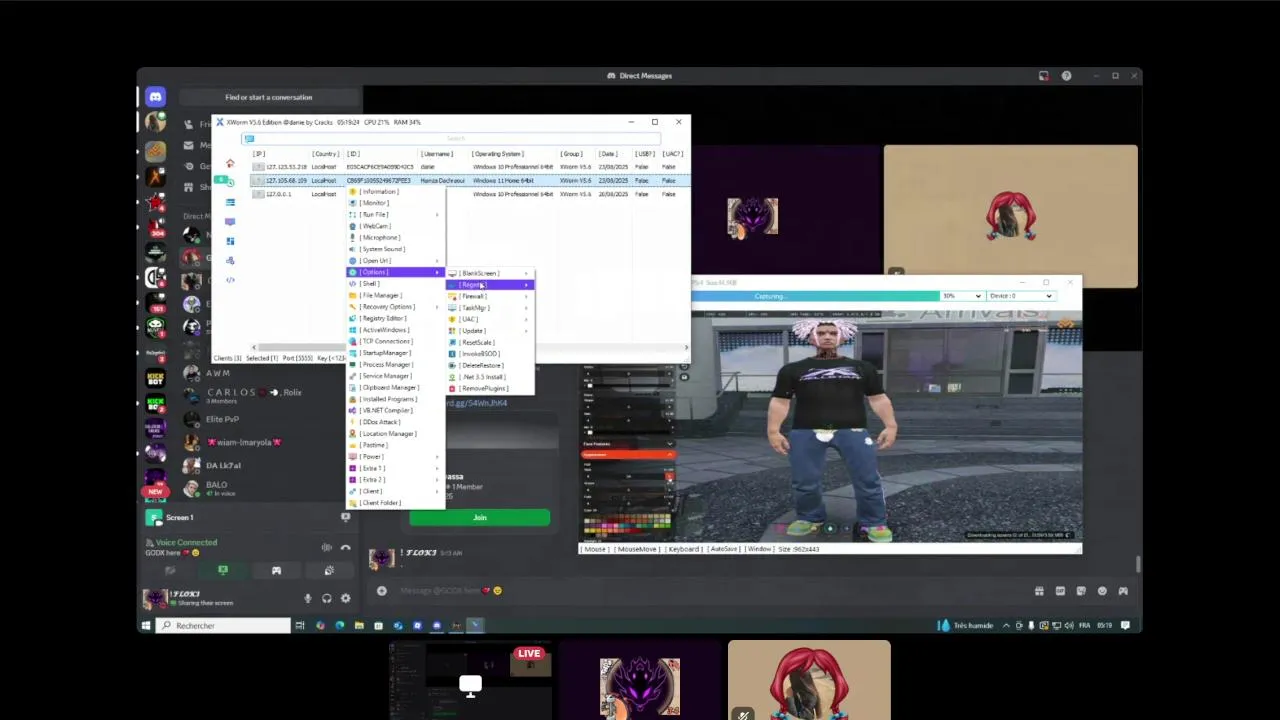Toggle the [AutoSave] option in remote desktop window
Viewport: 1280px width, 720px height.
[725, 549]
